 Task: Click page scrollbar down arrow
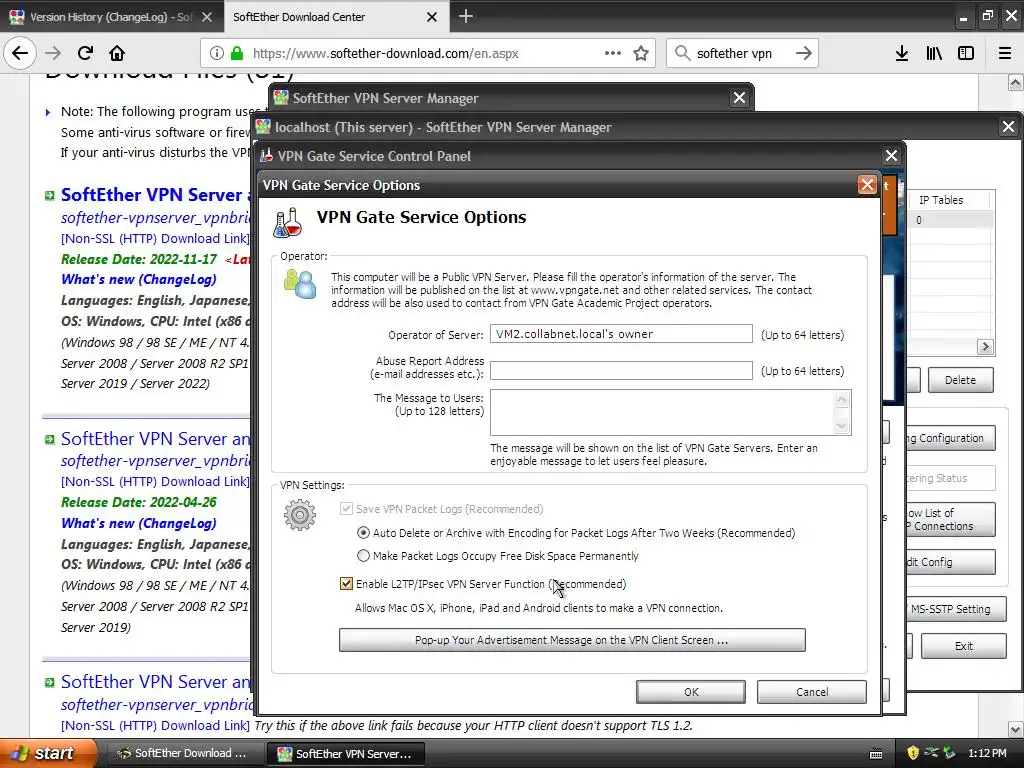pos(1015,729)
